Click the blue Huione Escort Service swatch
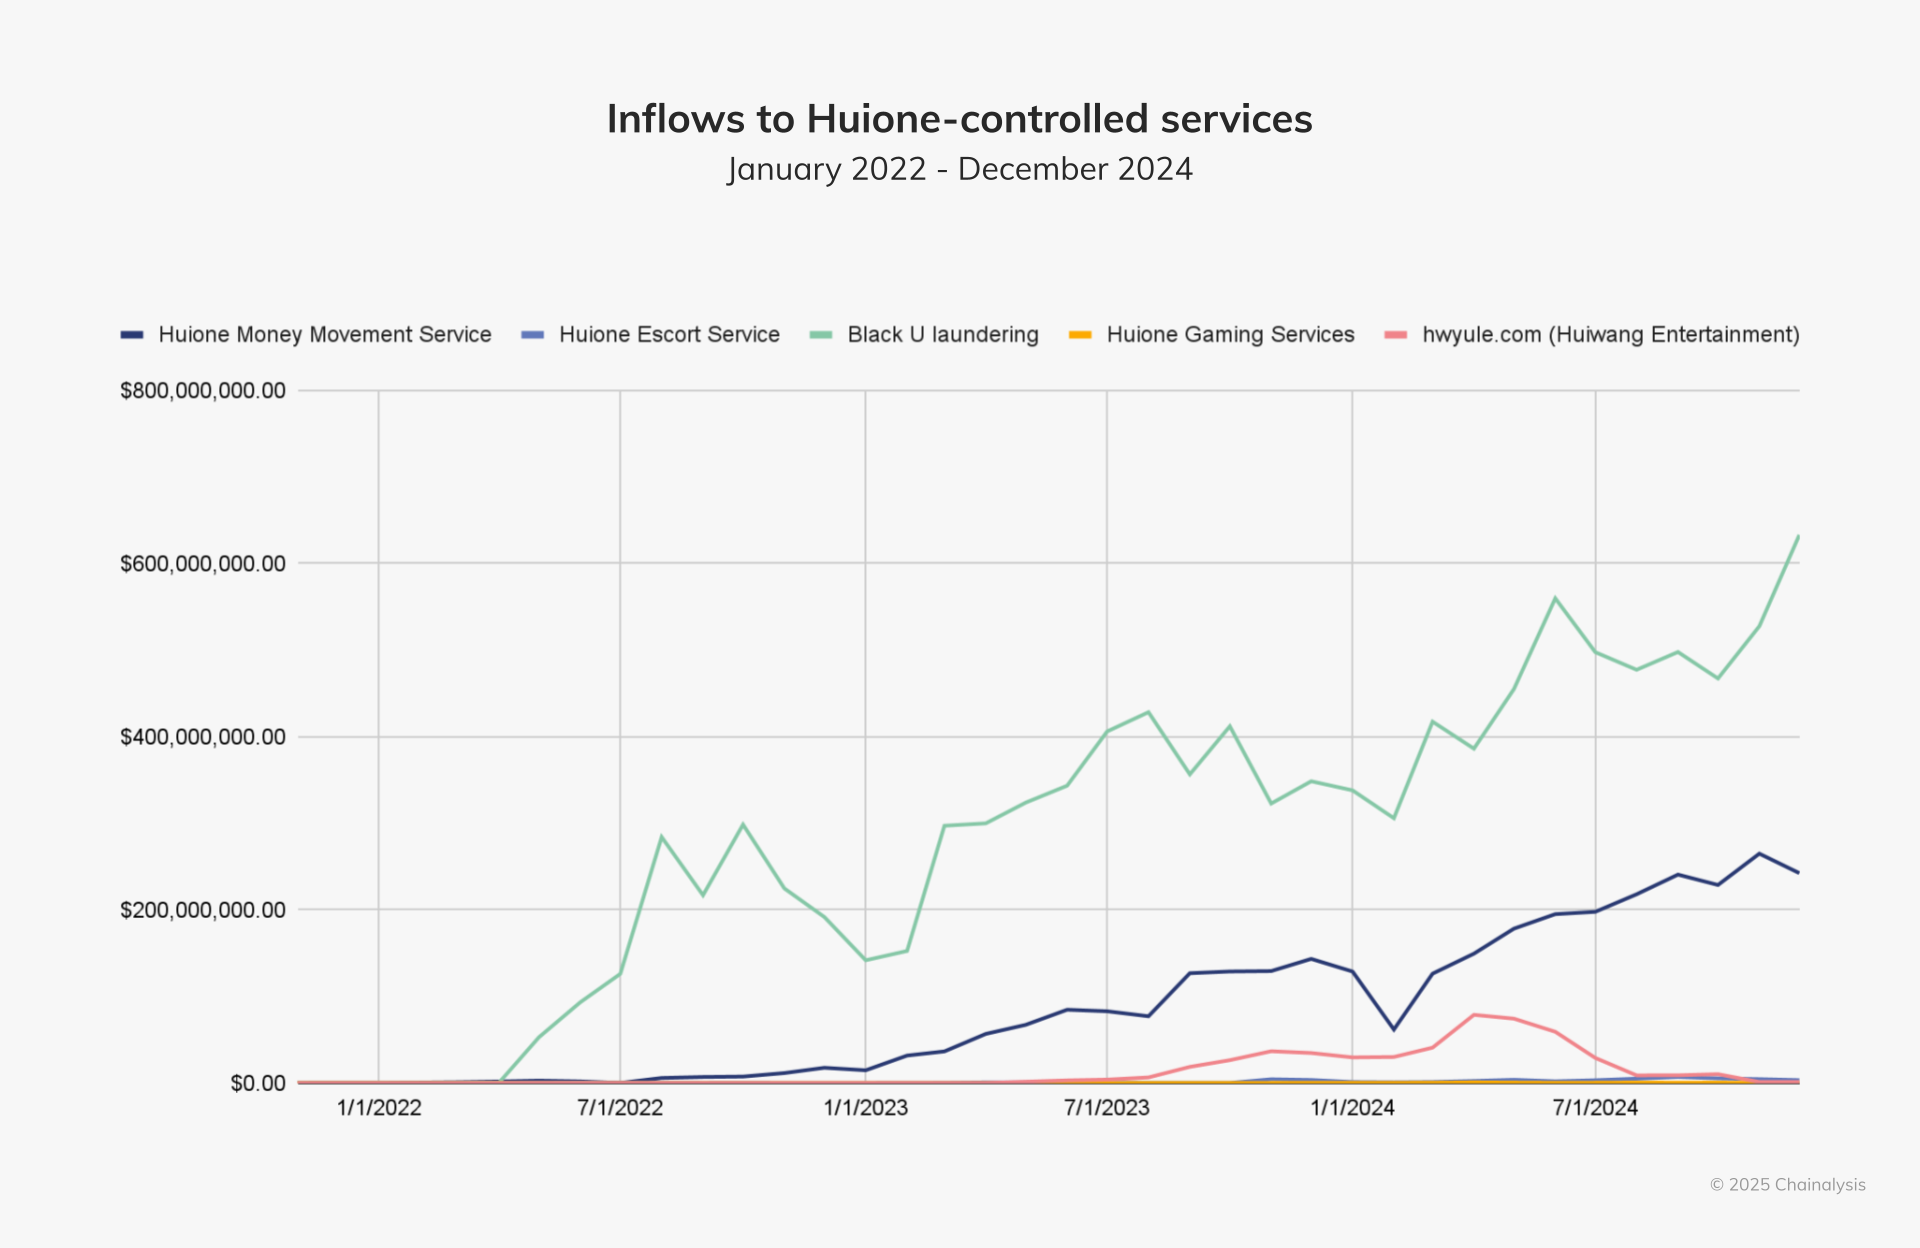Image resolution: width=1920 pixels, height=1248 pixels. 533,335
